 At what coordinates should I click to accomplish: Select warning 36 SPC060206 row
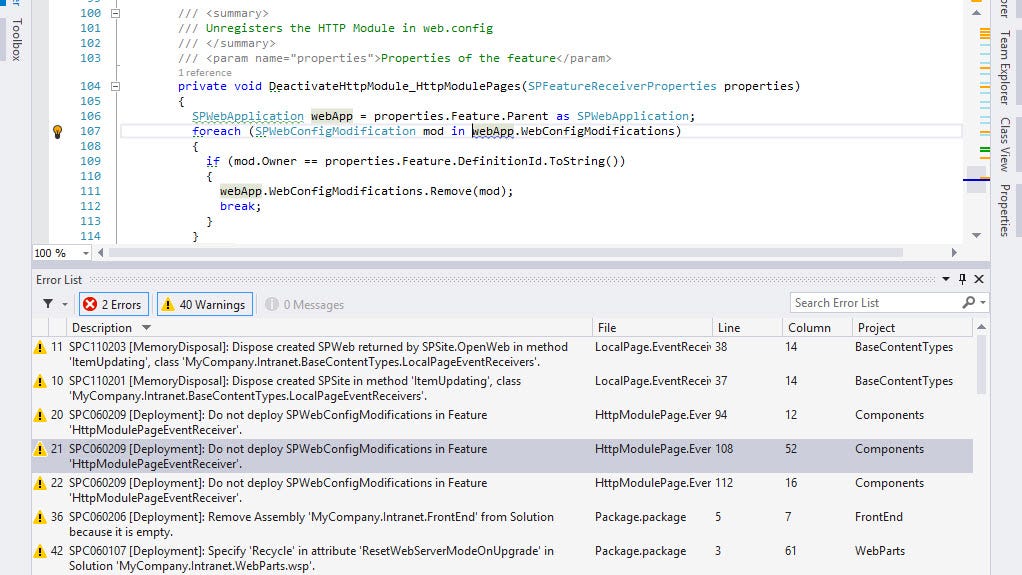(503, 523)
